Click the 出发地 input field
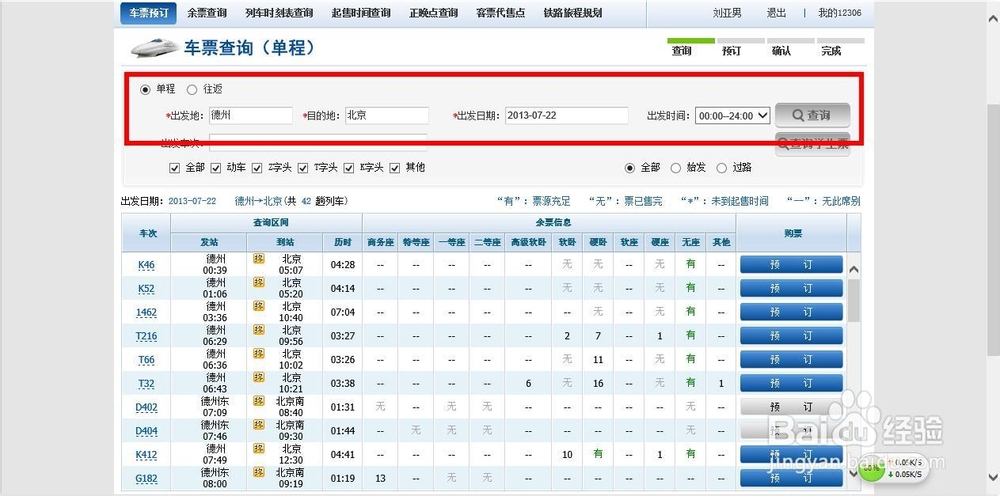The width and height of the screenshot is (1000, 496). [x=251, y=115]
